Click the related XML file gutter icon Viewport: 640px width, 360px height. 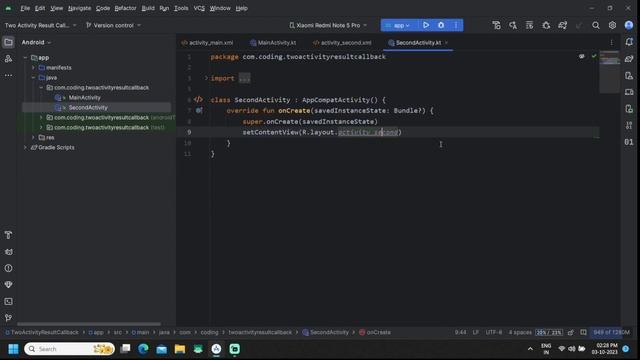point(198,100)
